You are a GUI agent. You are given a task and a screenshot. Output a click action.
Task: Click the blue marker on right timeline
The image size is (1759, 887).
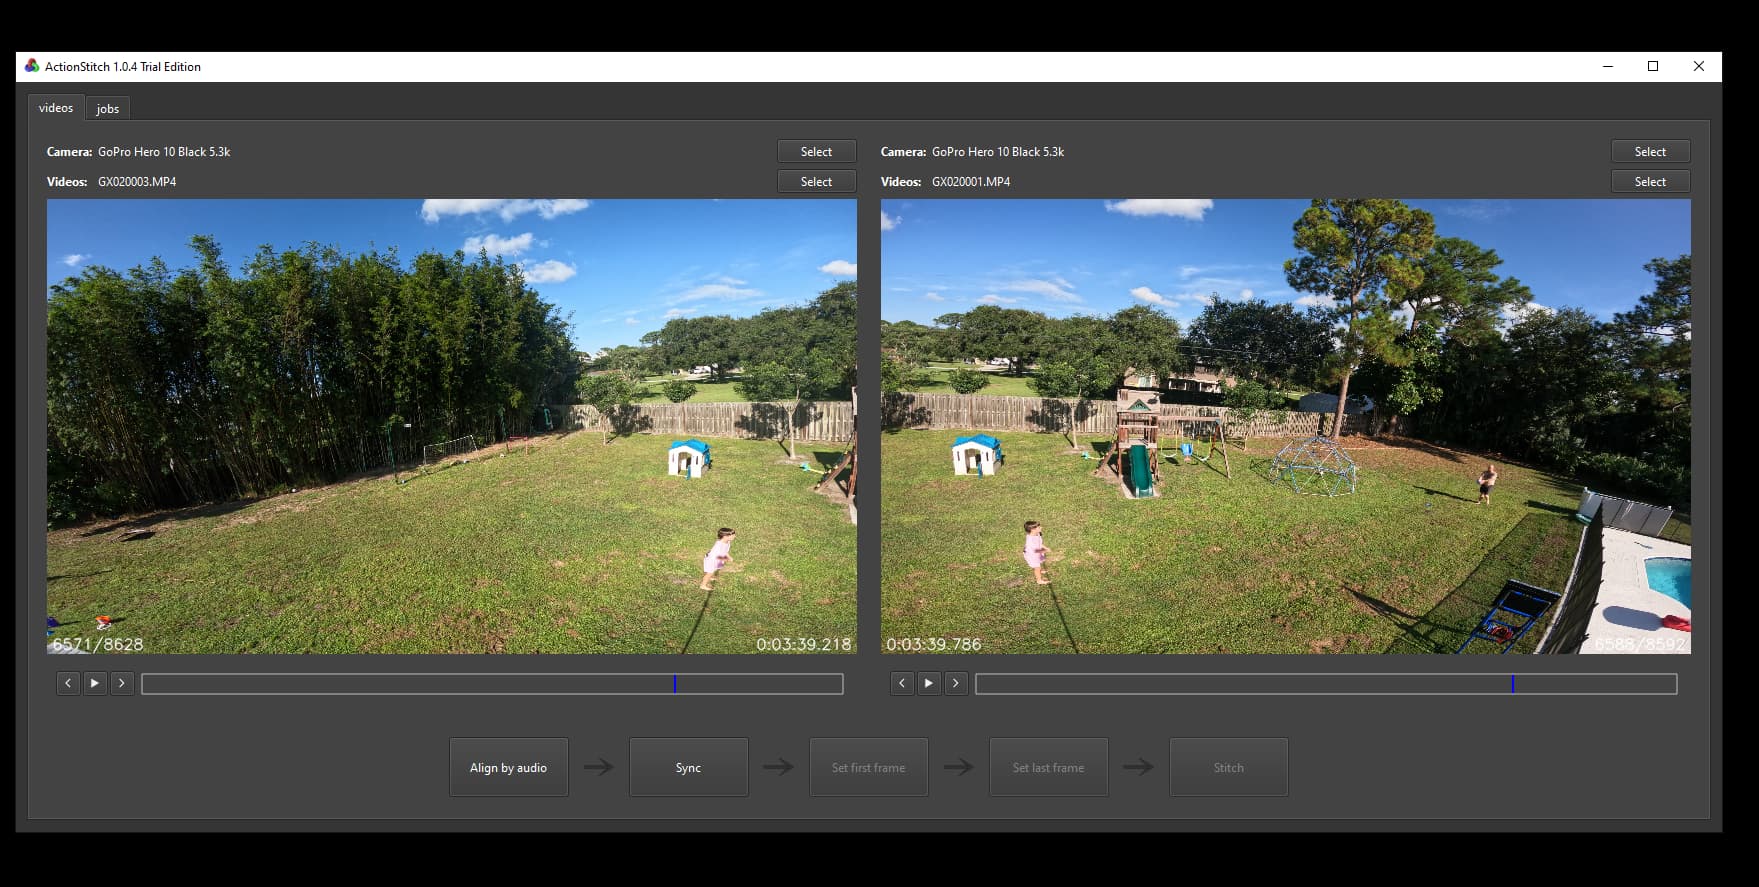pyautogui.click(x=1513, y=684)
